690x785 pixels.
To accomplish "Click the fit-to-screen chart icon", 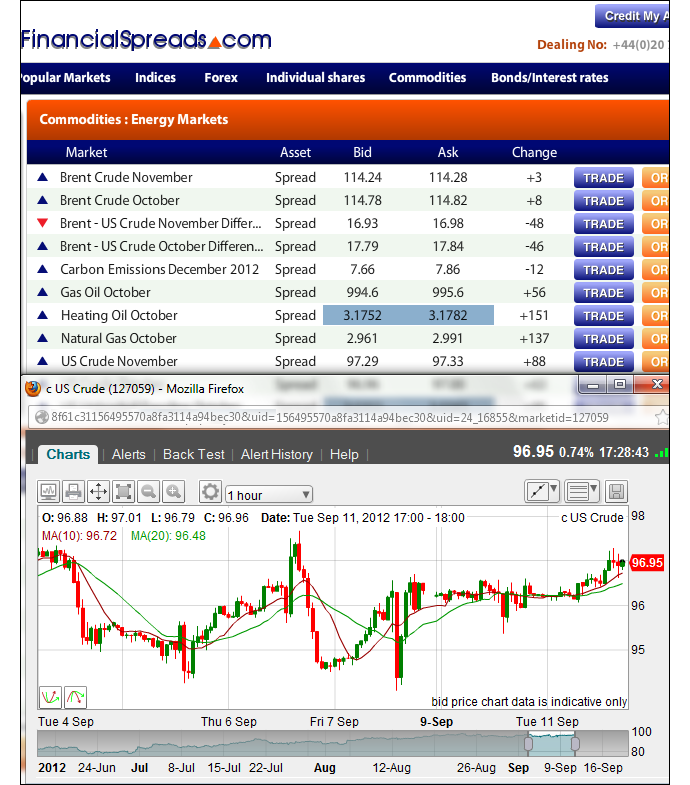I will (x=123, y=492).
